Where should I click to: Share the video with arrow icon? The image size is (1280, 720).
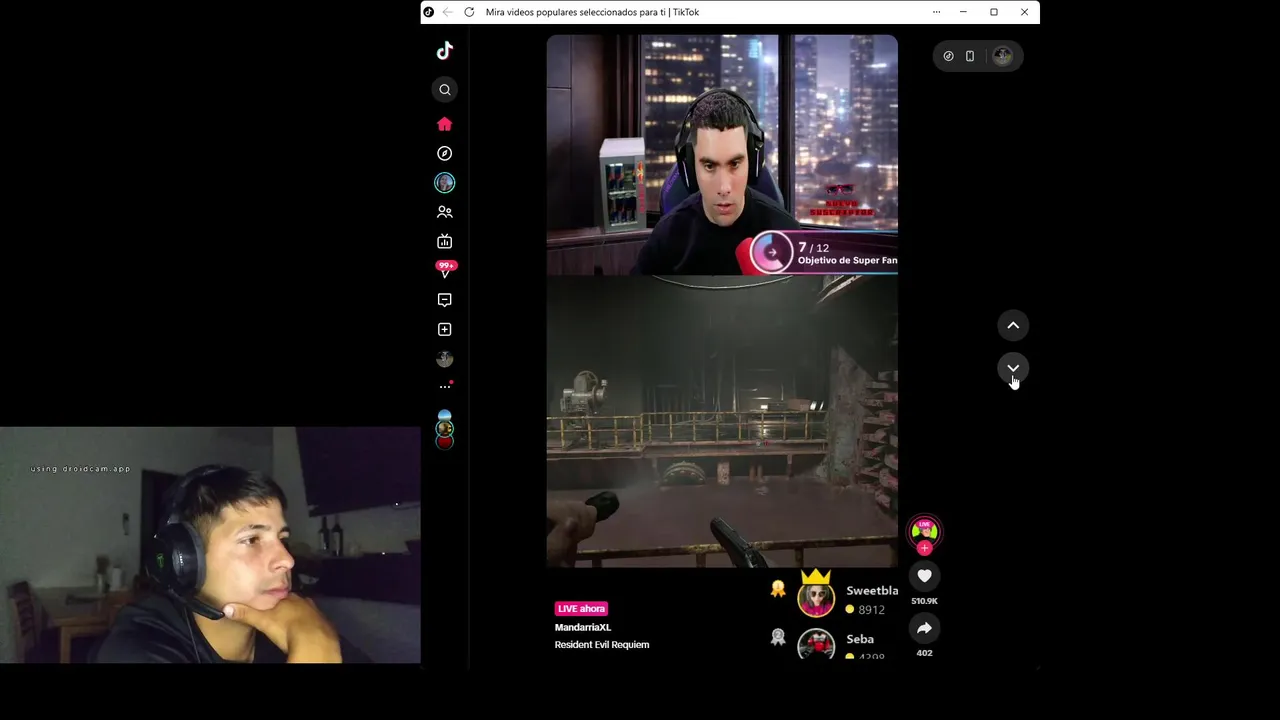tap(924, 628)
